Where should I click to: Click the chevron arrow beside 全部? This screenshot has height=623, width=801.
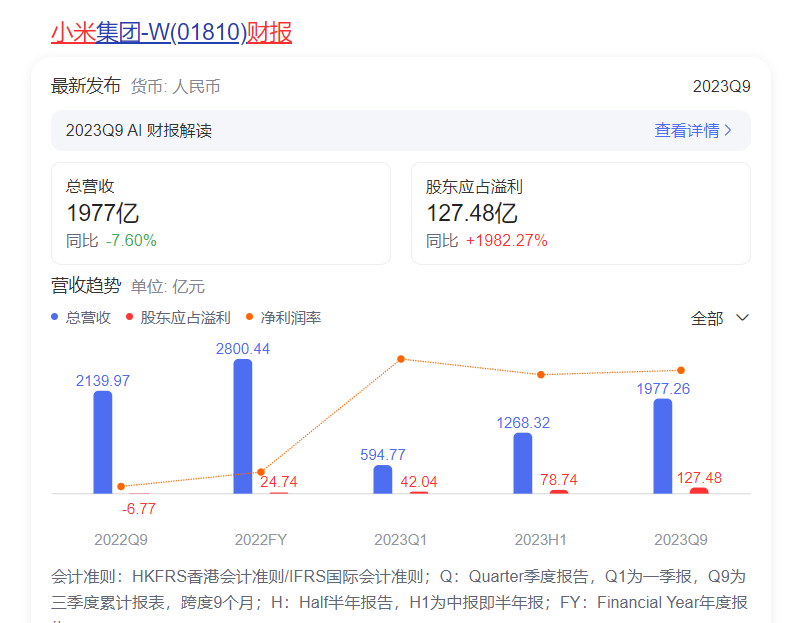tap(742, 318)
